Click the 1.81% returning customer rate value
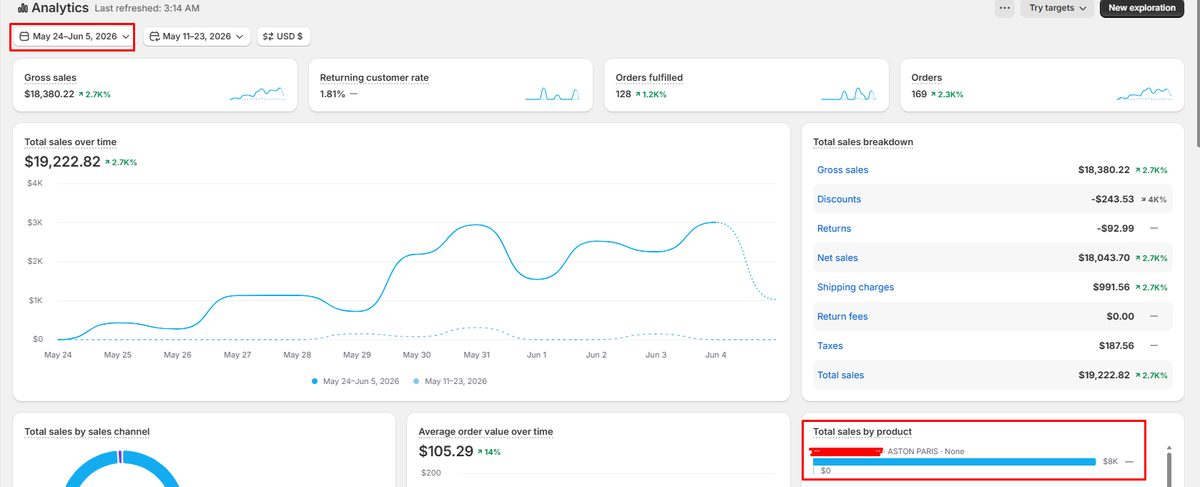The height and width of the screenshot is (487, 1200). click(332, 94)
